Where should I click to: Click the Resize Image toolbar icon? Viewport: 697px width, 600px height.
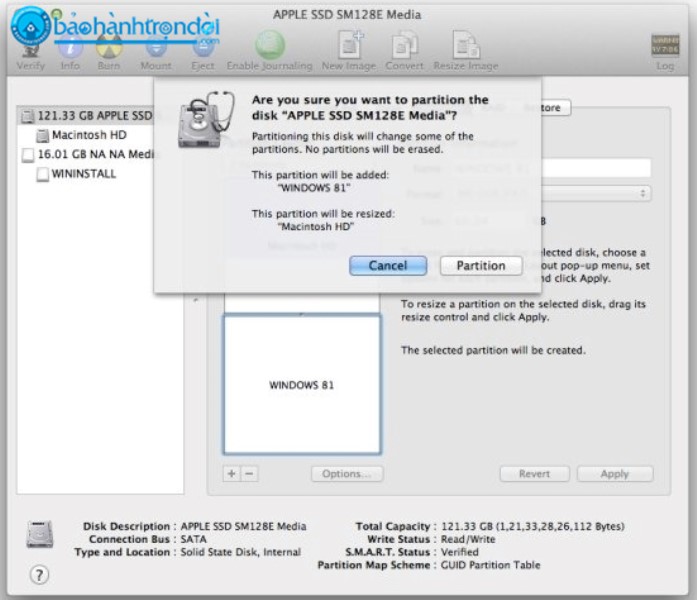tap(466, 44)
